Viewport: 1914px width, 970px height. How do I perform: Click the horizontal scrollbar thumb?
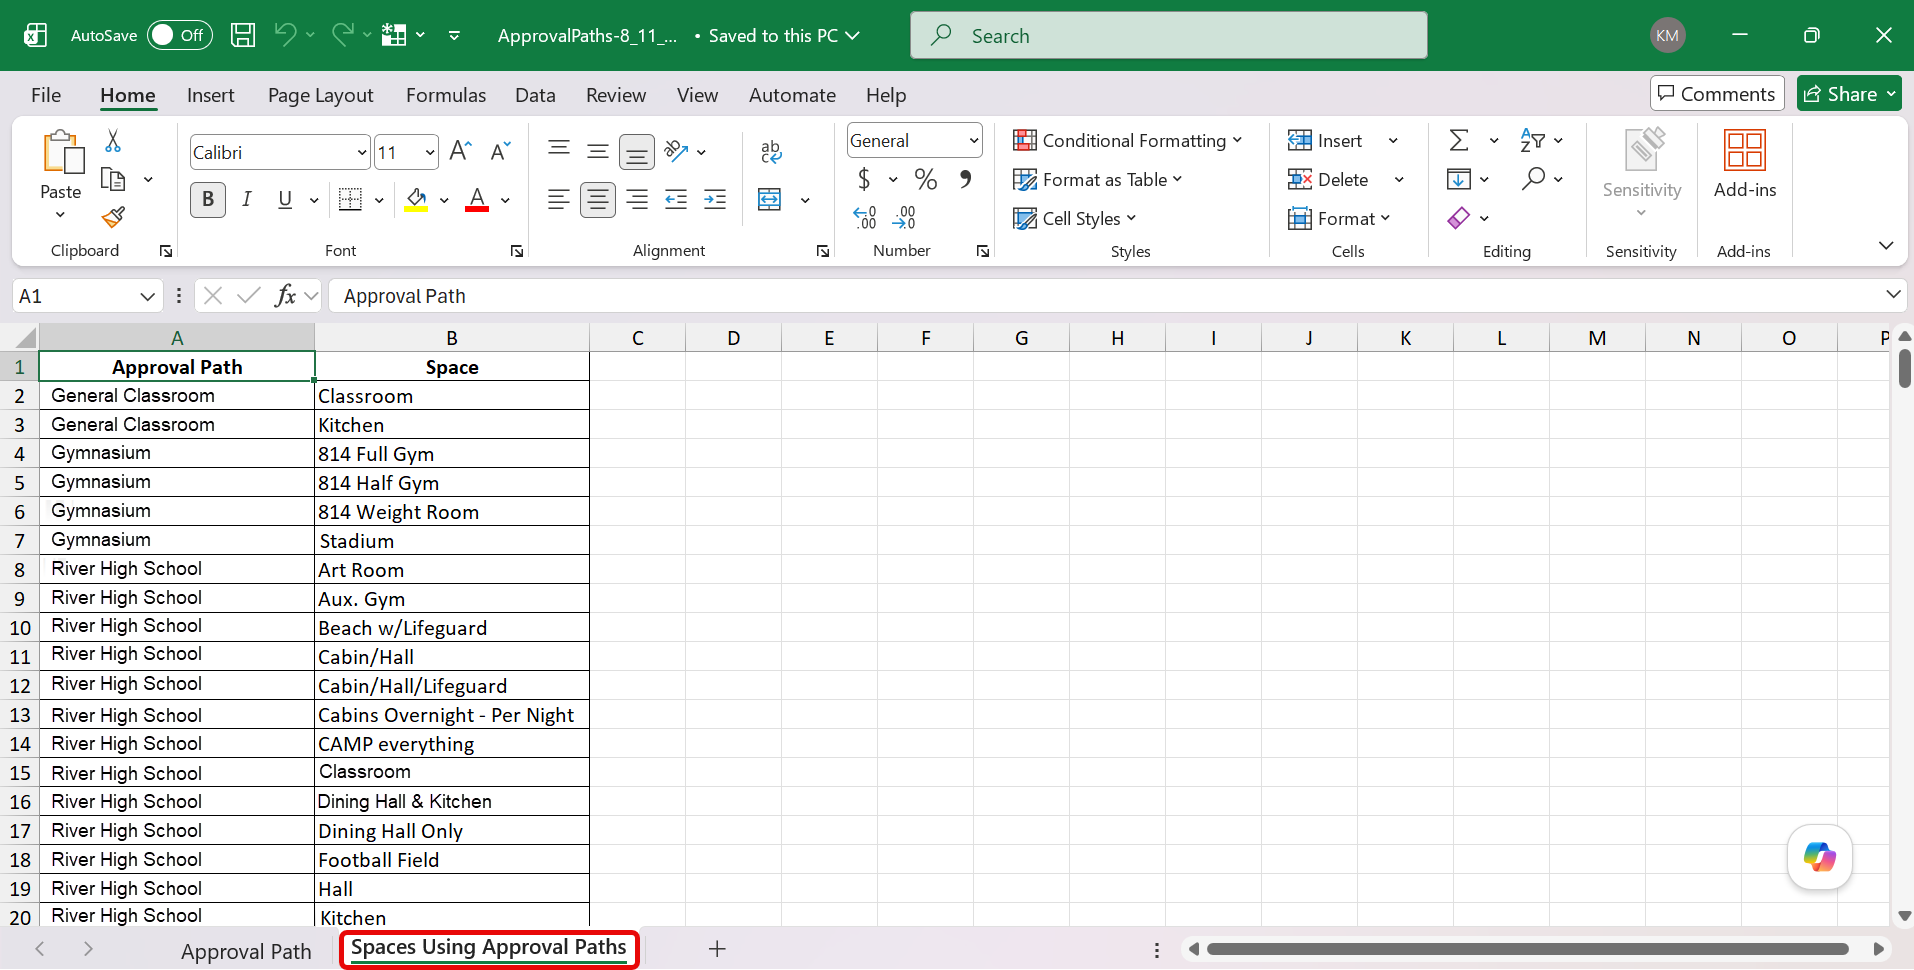pyautogui.click(x=1527, y=949)
